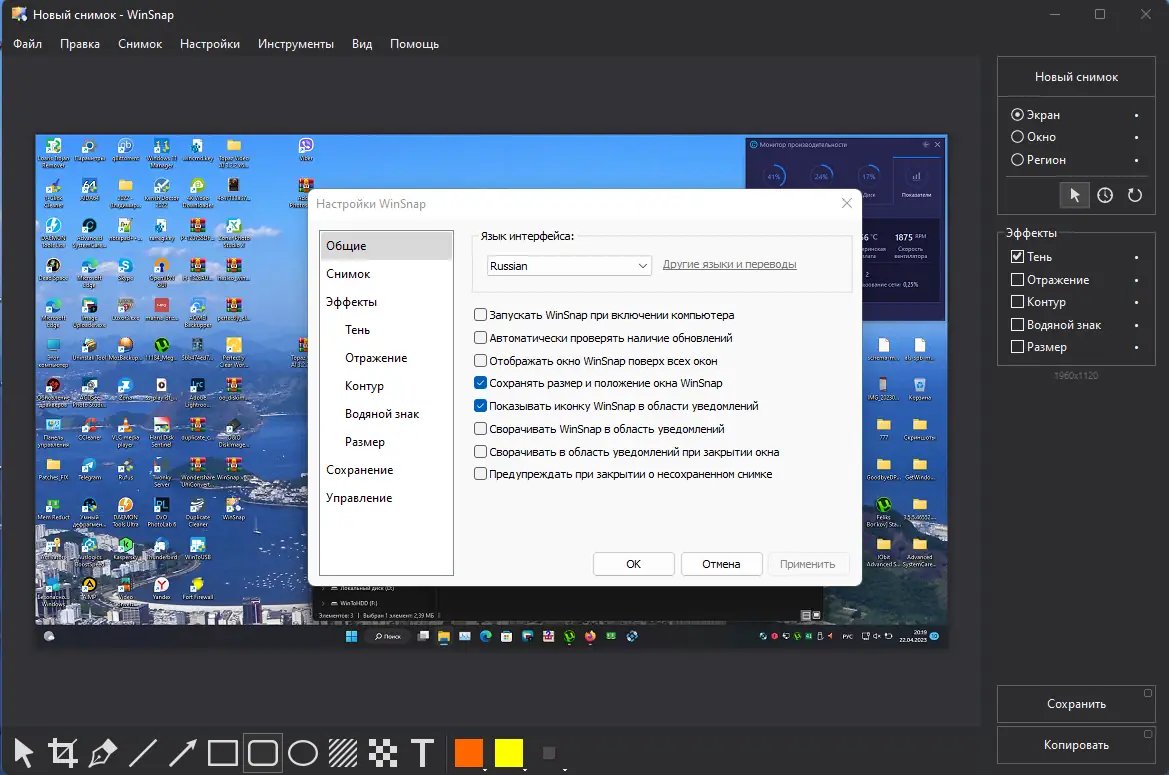Click Отмена in the settings dialog
This screenshot has width=1169, height=775.
(x=721, y=564)
